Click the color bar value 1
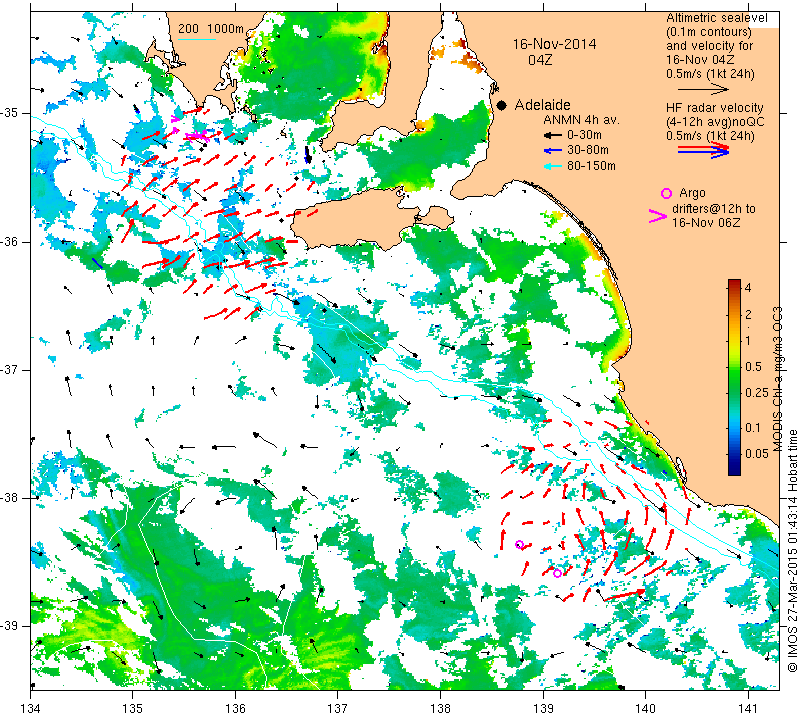 pyautogui.click(x=748, y=341)
